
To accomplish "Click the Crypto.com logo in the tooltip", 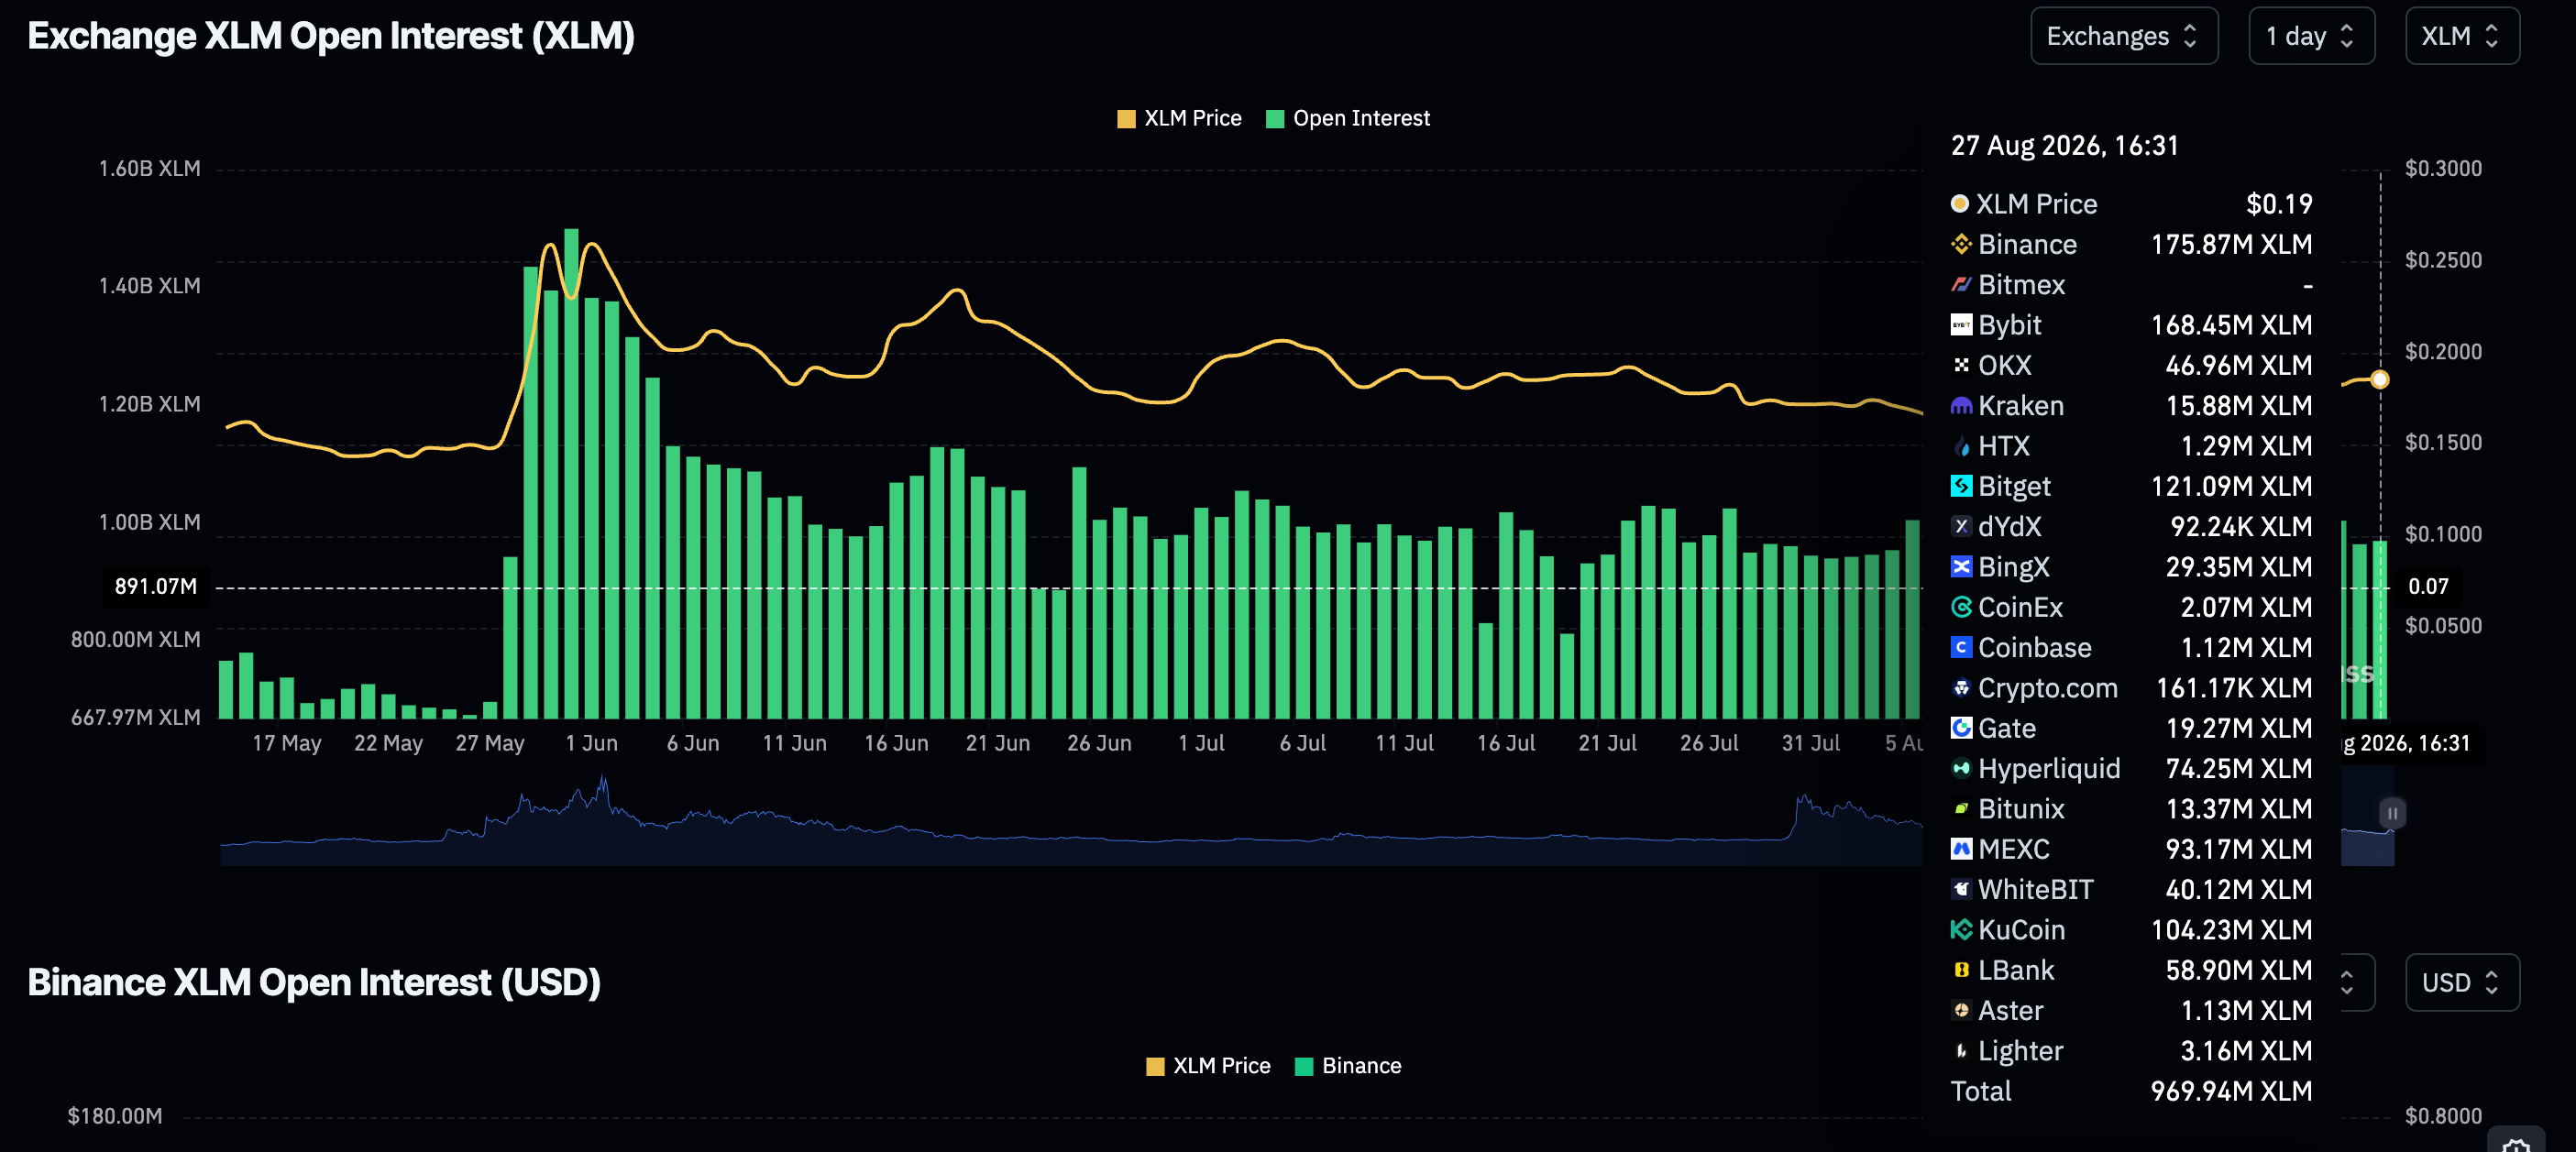I will click(x=1961, y=688).
